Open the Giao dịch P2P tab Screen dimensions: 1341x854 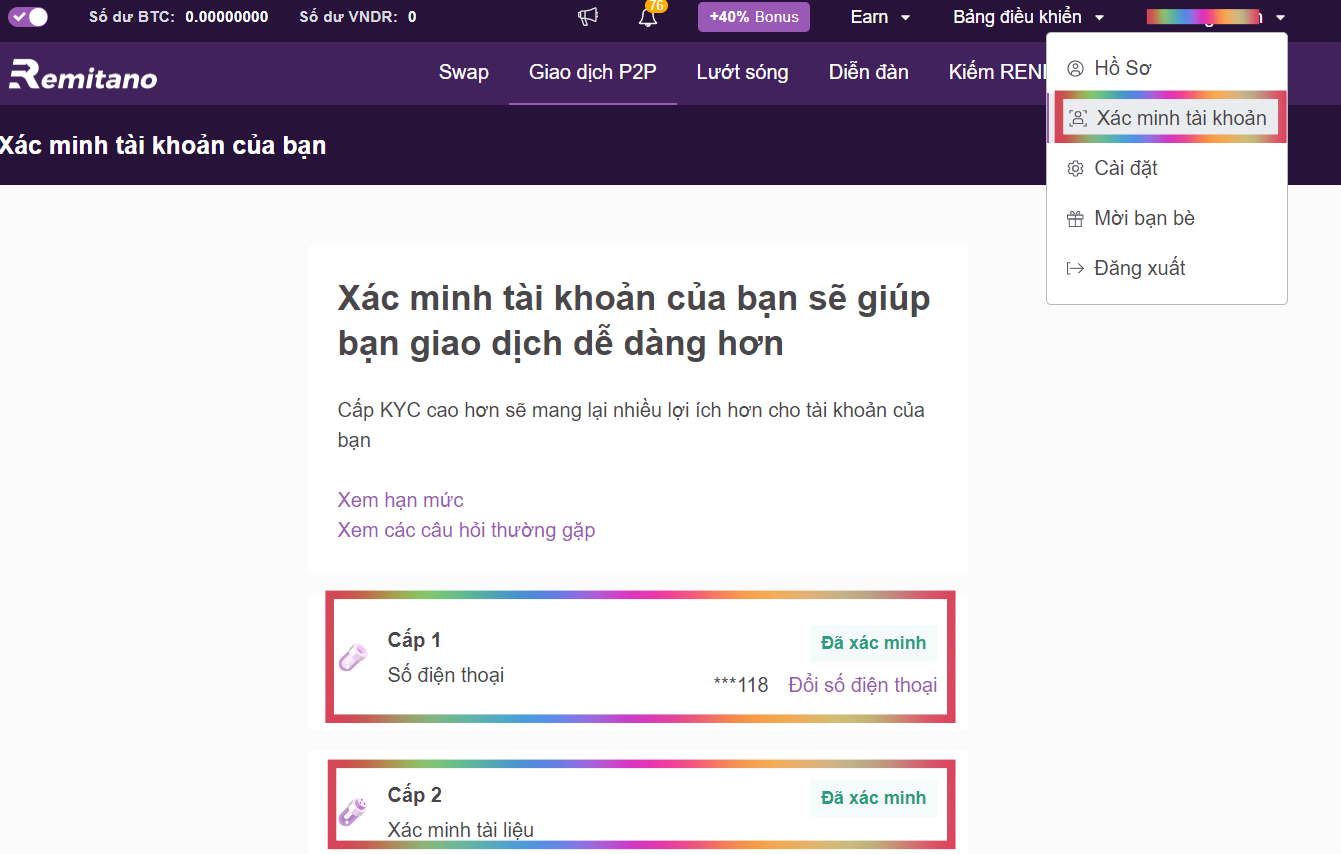593,72
